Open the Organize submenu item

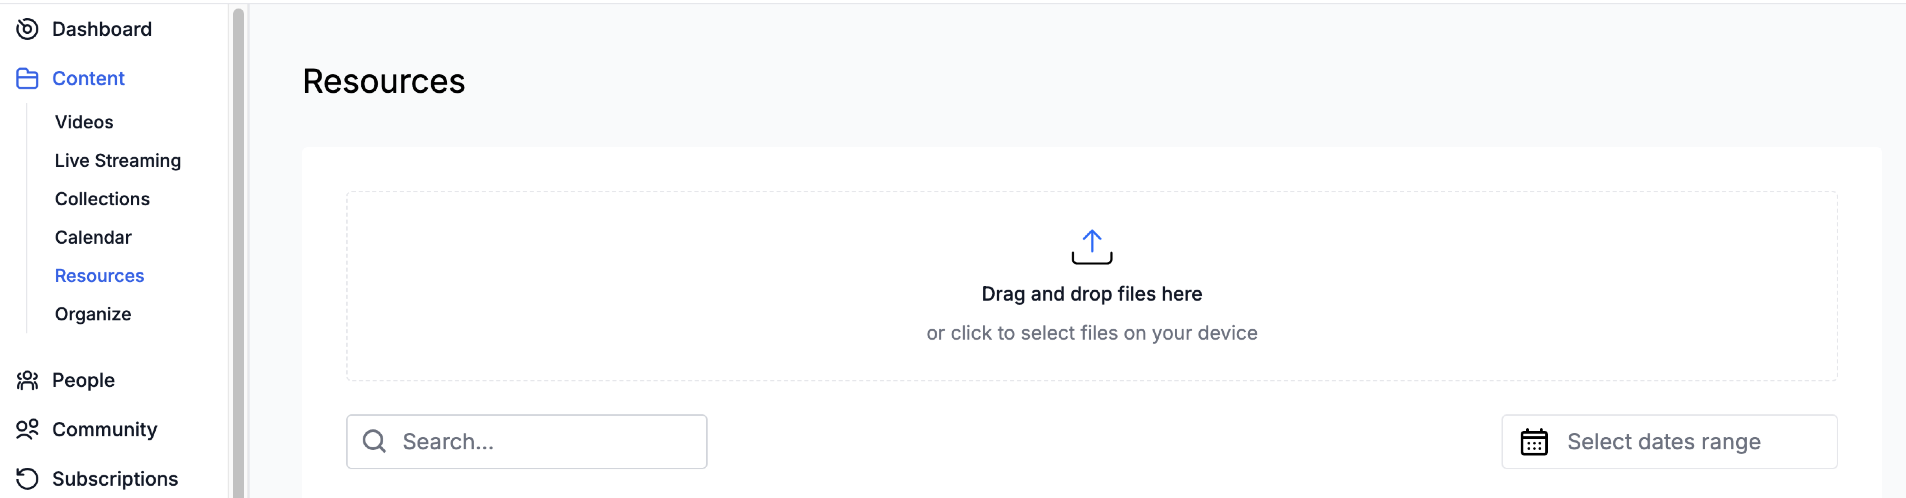(93, 314)
